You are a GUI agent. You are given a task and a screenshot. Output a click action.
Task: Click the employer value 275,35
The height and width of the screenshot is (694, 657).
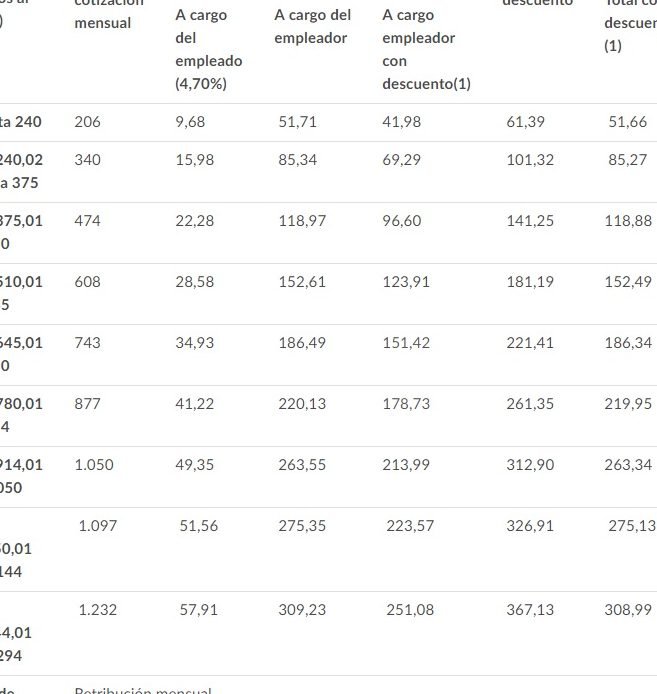pos(303,526)
